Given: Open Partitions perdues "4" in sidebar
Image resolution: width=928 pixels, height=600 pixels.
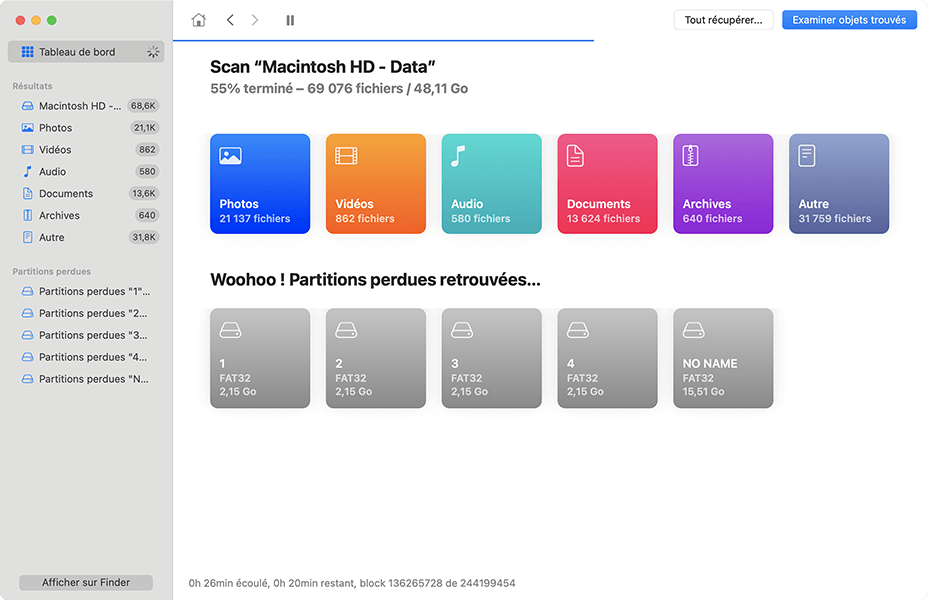Looking at the screenshot, I should 86,357.
